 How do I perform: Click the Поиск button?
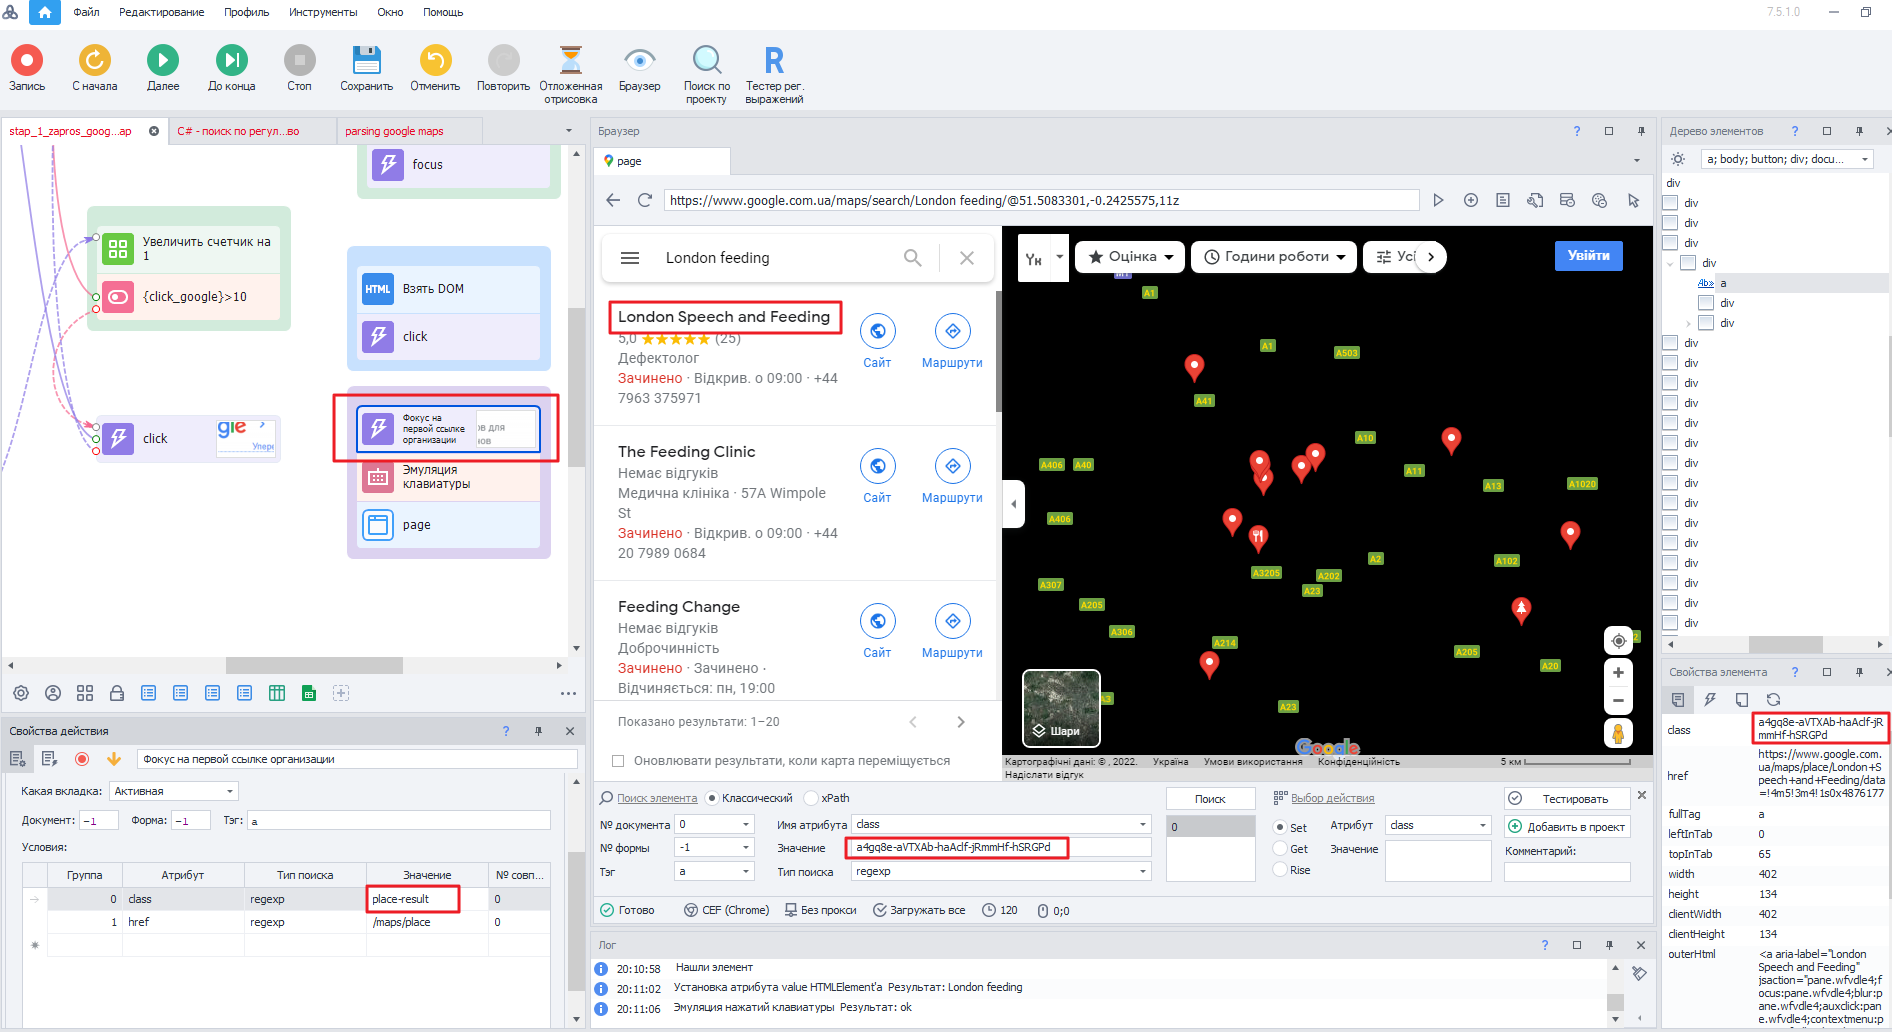tap(1210, 798)
